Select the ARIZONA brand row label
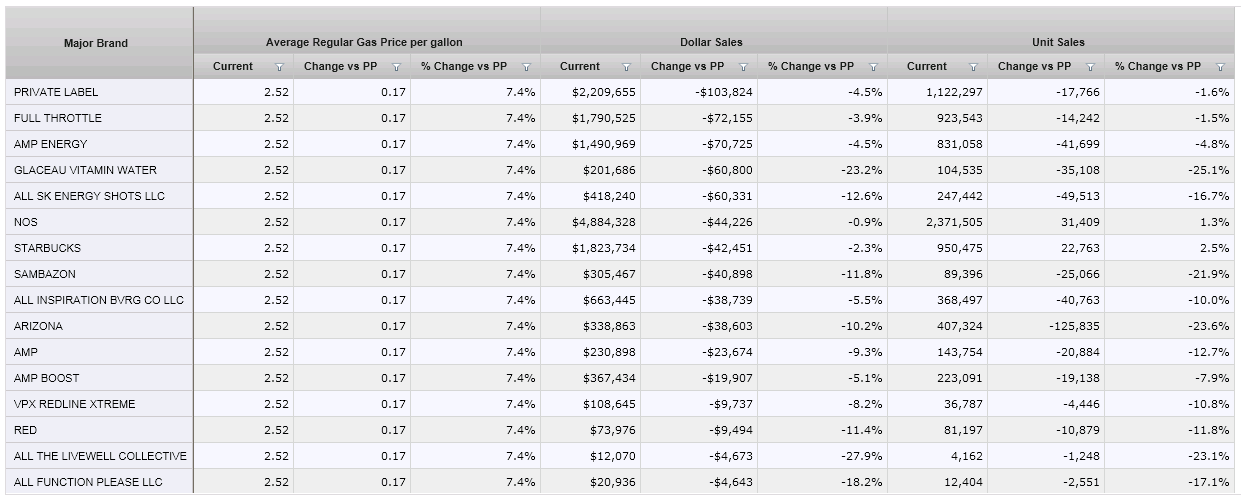This screenshot has width=1241, height=497. point(39,326)
